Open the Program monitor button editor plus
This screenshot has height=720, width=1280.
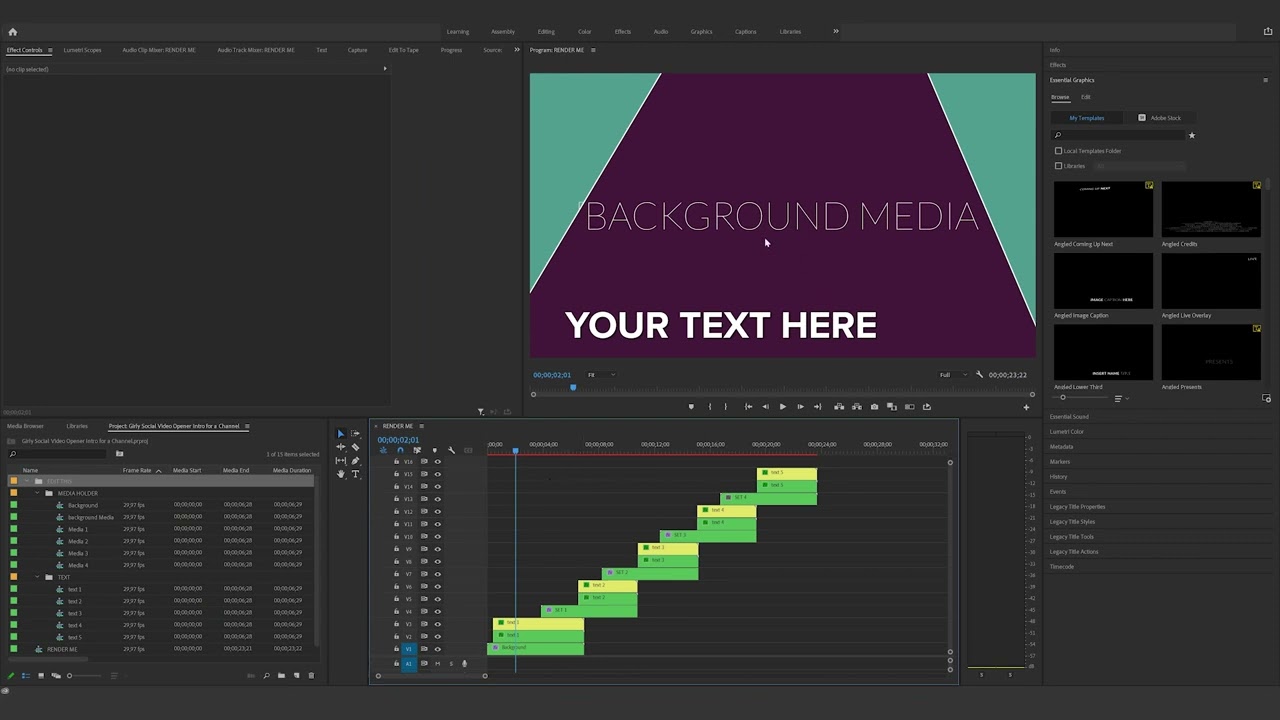coord(1026,407)
